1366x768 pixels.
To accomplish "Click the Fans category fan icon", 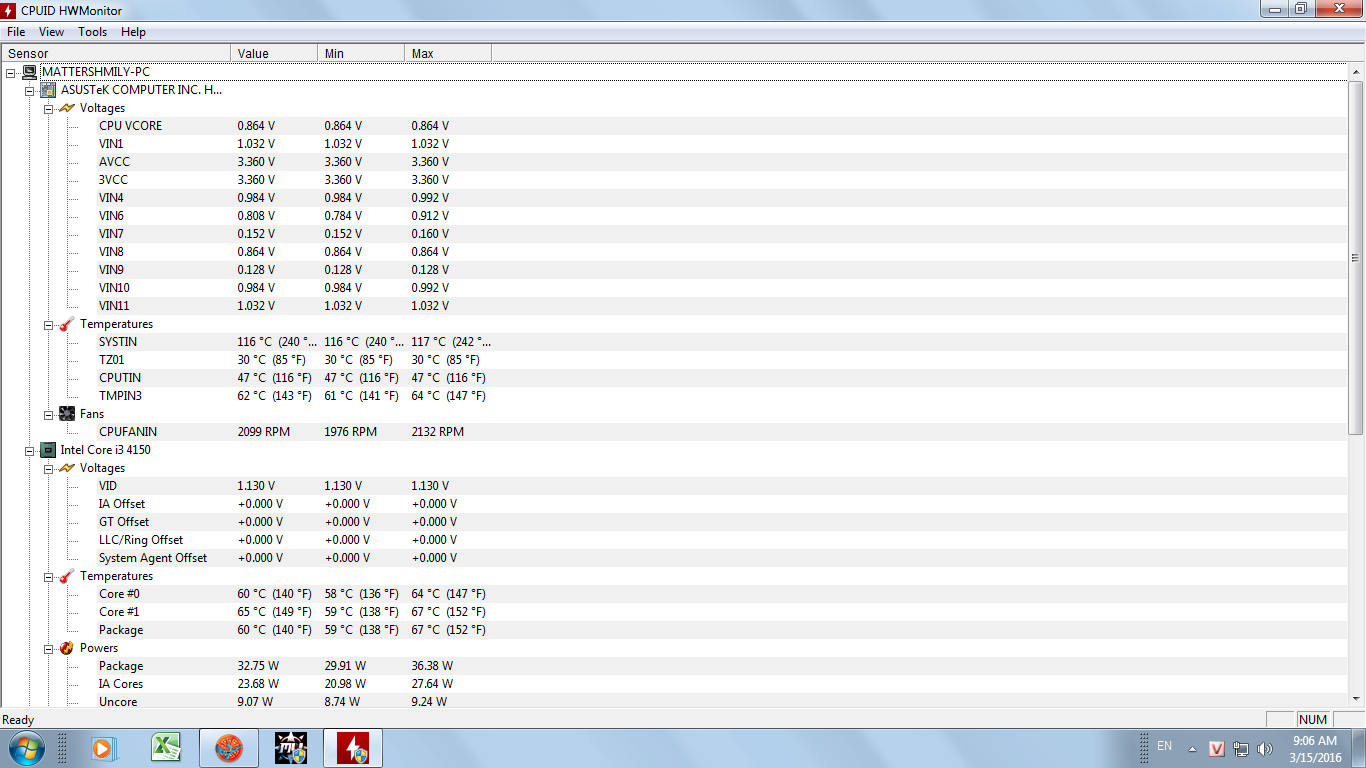I will coord(67,414).
